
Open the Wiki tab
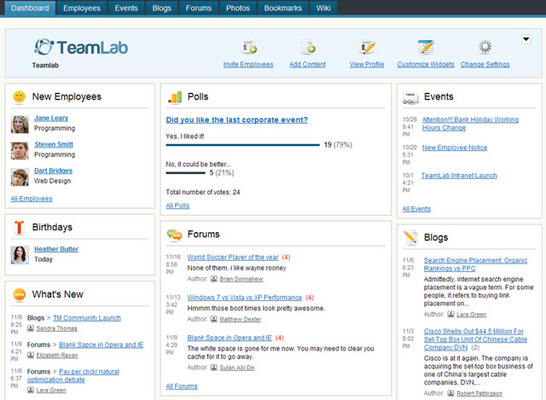pos(323,8)
